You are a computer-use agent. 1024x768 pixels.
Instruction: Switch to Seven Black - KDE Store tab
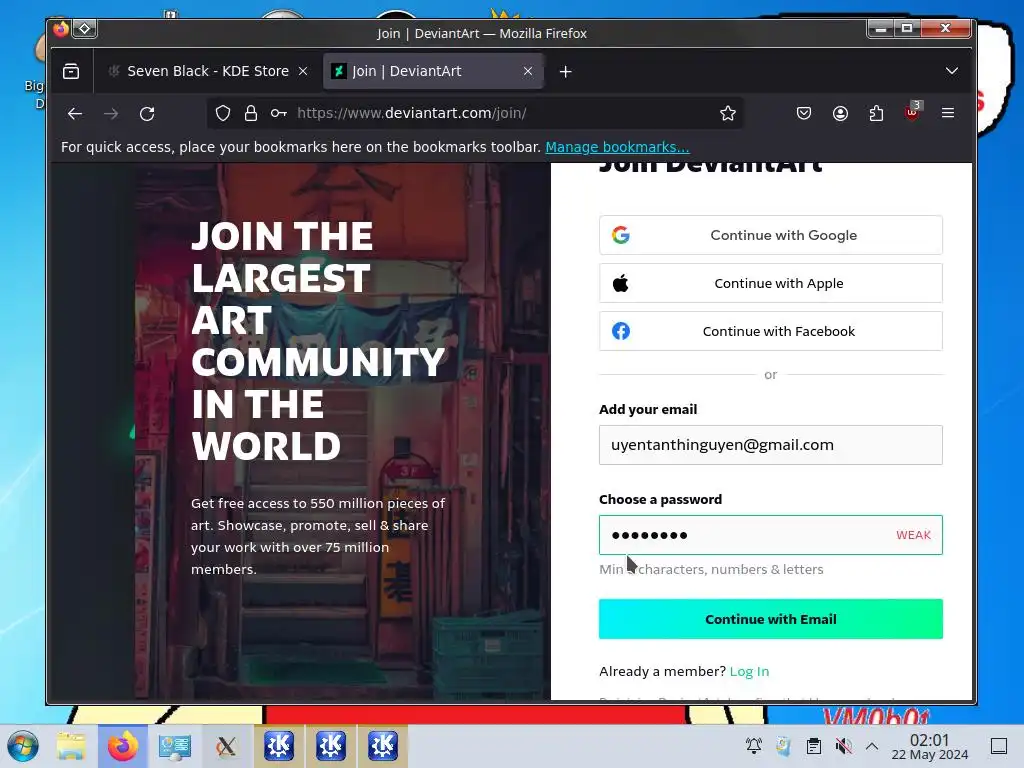point(208,71)
